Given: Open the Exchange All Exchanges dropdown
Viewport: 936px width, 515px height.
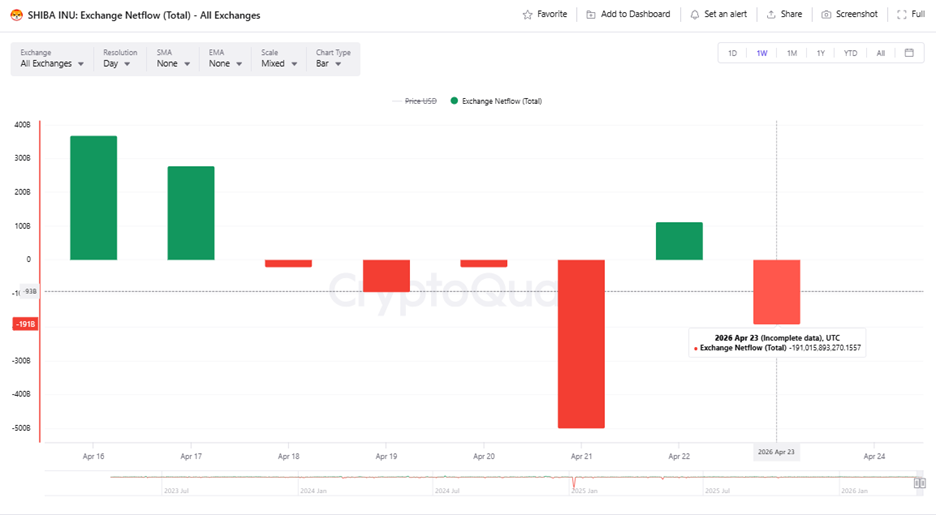Looking at the screenshot, I should [x=52, y=58].
